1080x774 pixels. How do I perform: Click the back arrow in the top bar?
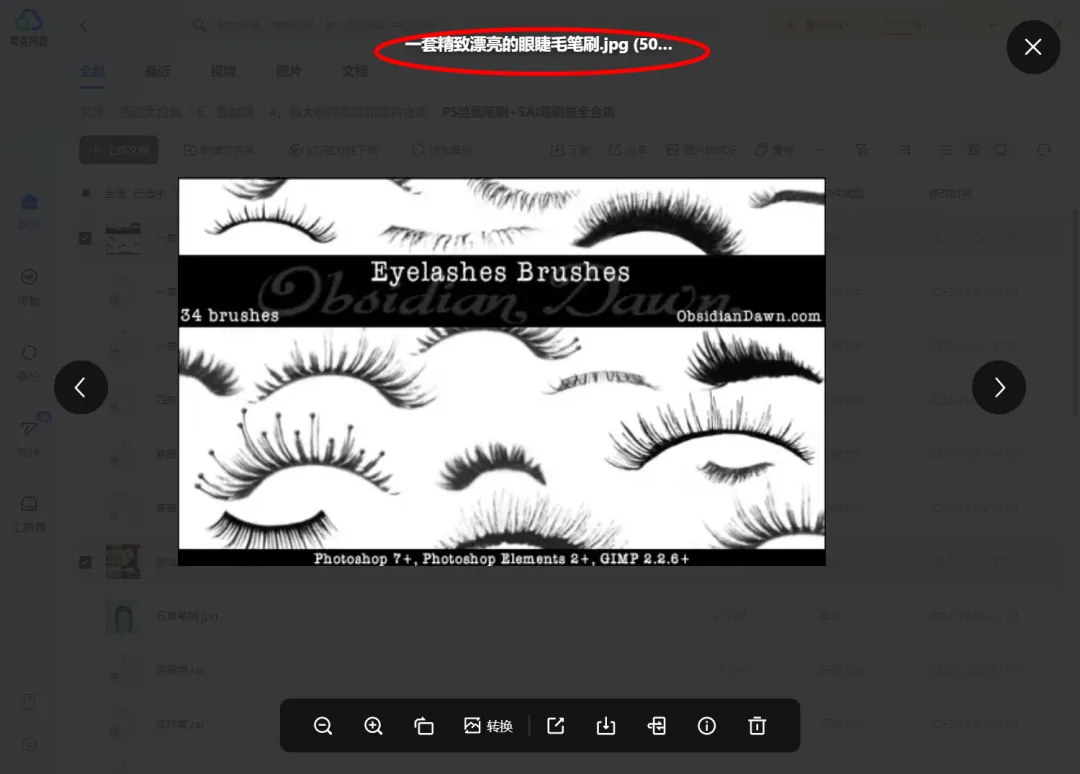84,25
